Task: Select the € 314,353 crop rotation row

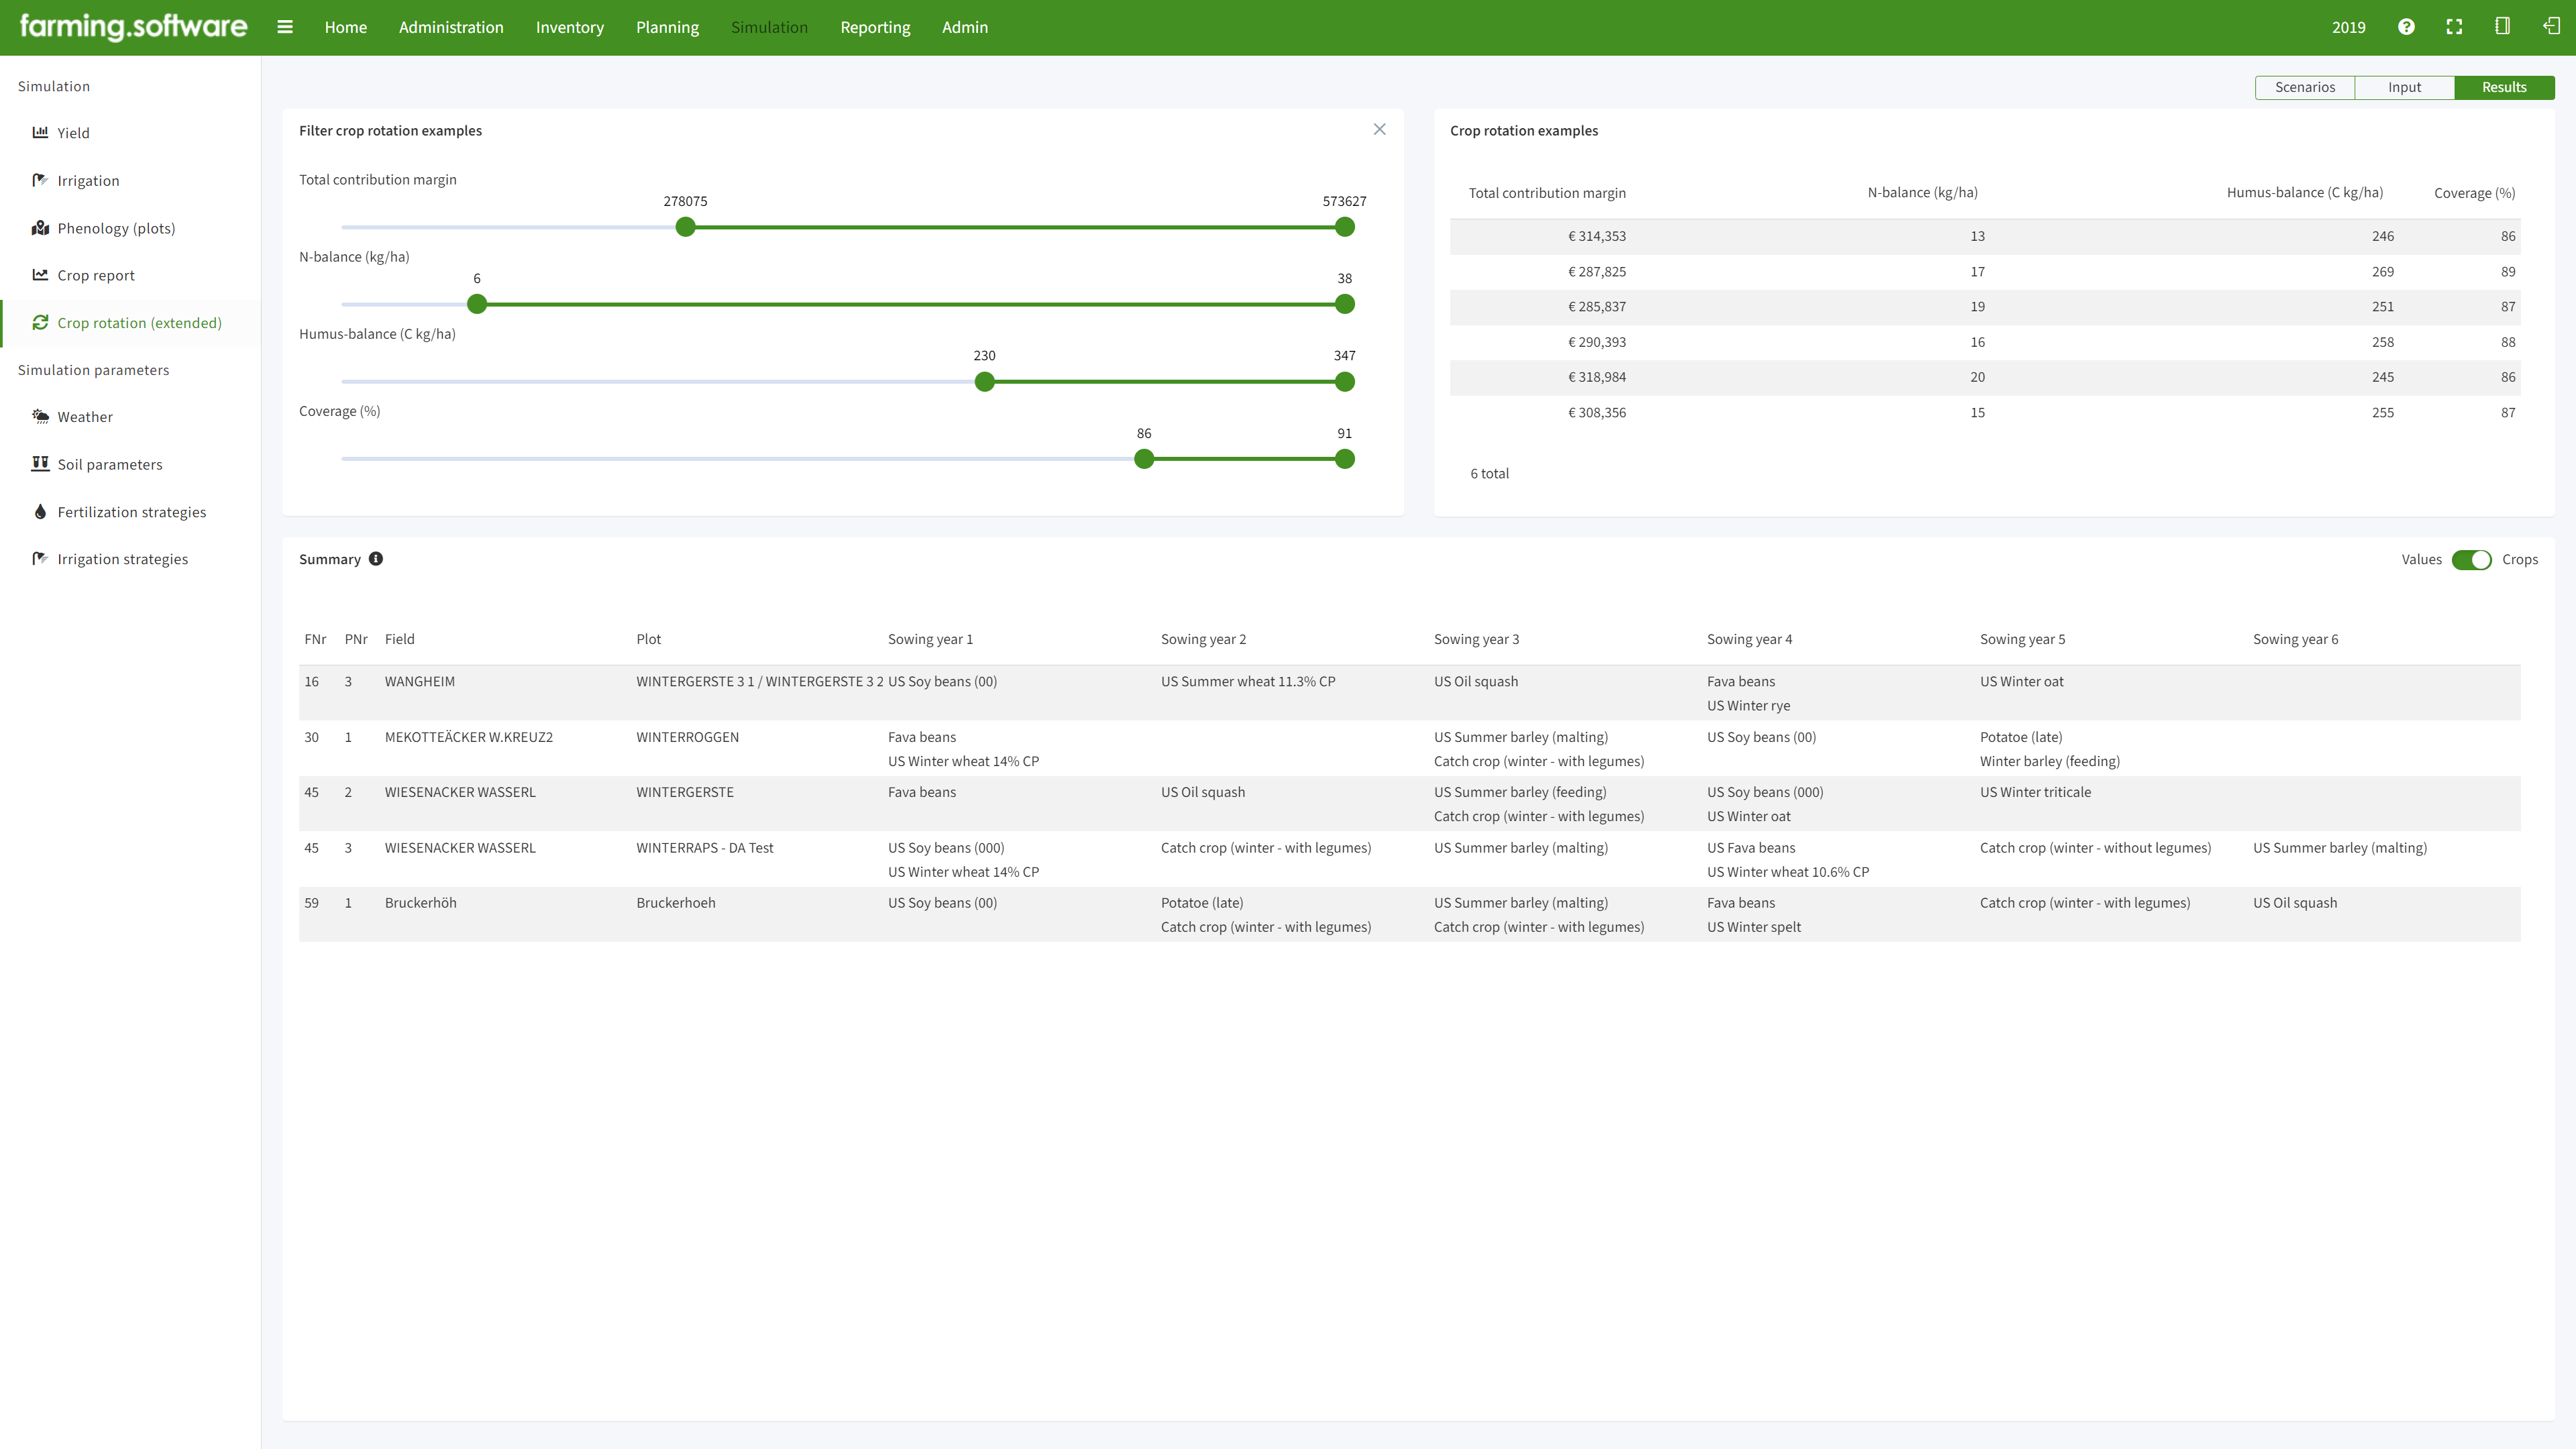Action: click(x=1985, y=236)
